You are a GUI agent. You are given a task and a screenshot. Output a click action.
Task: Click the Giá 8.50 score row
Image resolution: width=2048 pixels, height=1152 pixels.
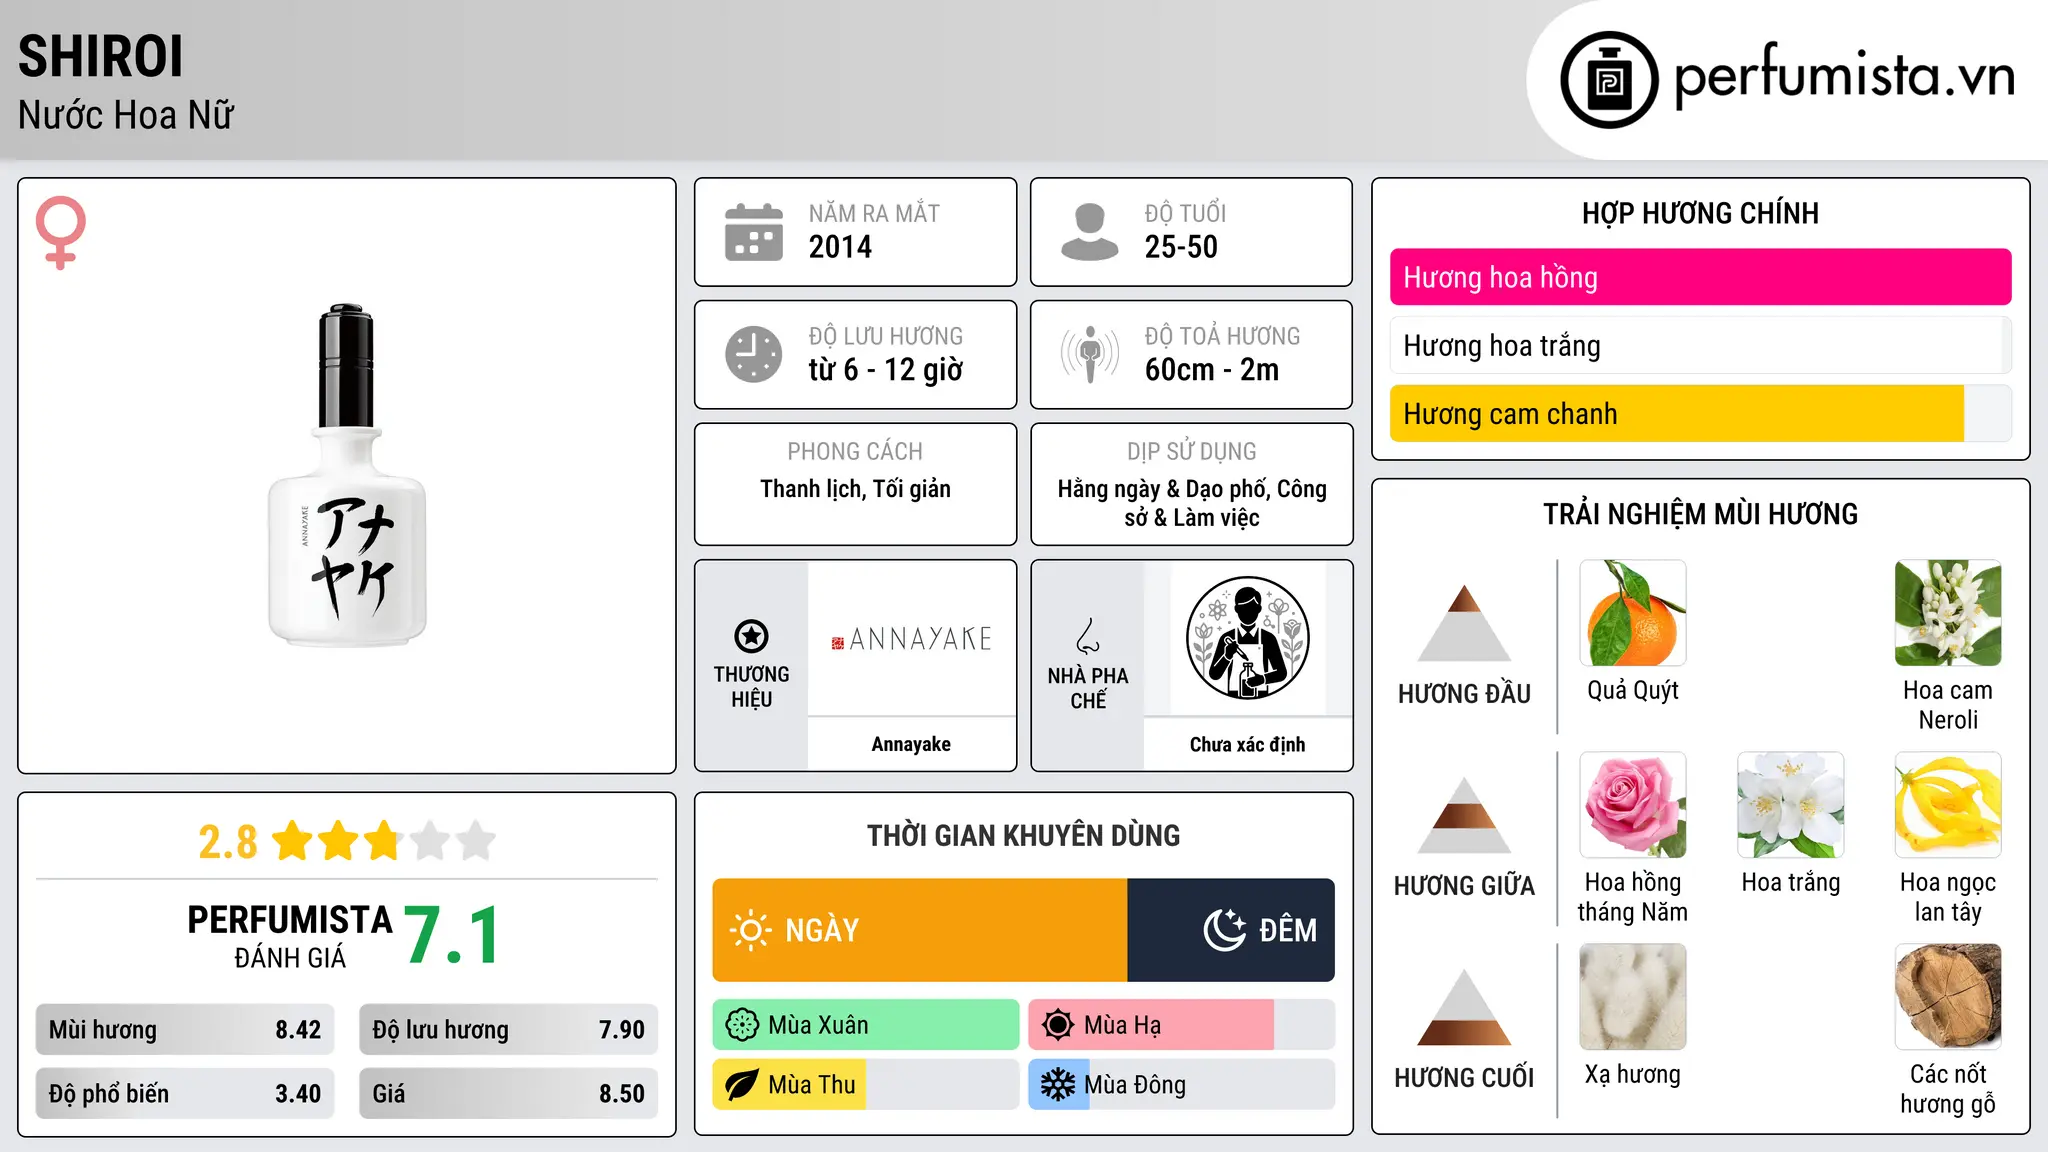(509, 1094)
